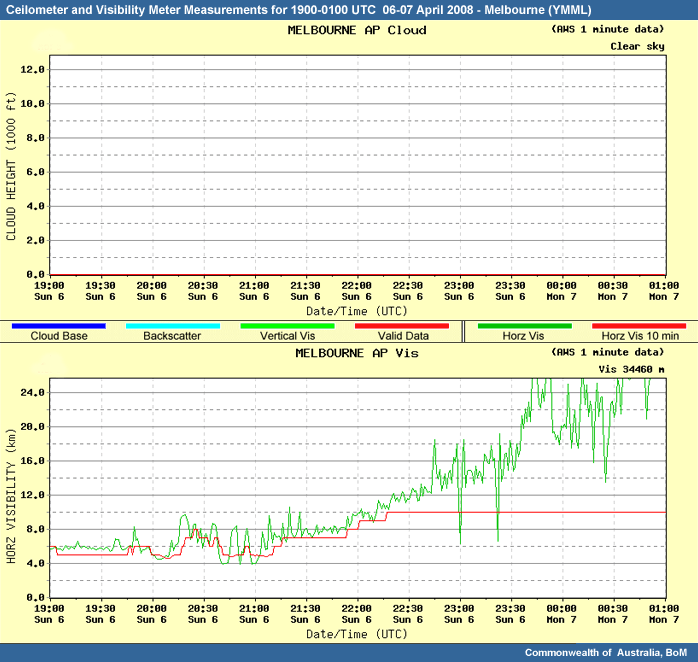Image resolution: width=698 pixels, height=662 pixels.
Task: Click the red Horz Vis 10 min swatch
Action: click(639, 326)
